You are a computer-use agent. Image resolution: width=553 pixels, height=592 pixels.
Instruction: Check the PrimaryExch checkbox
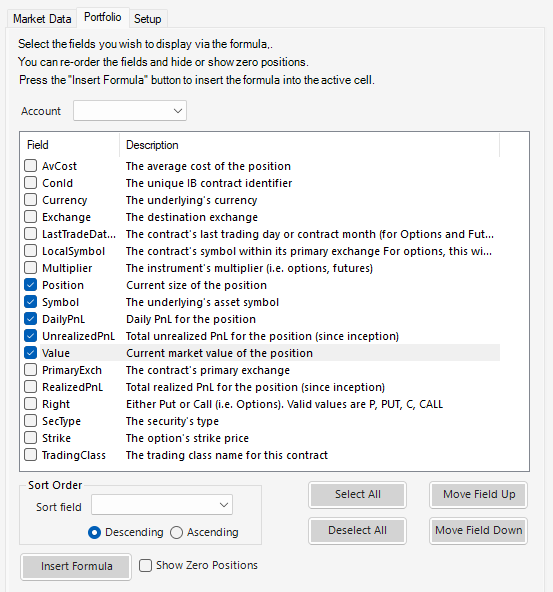[31, 369]
